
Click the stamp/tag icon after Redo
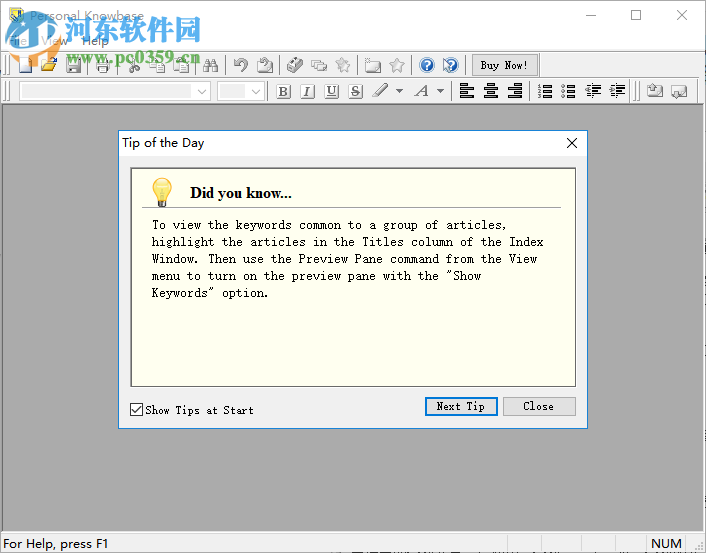[x=295, y=66]
